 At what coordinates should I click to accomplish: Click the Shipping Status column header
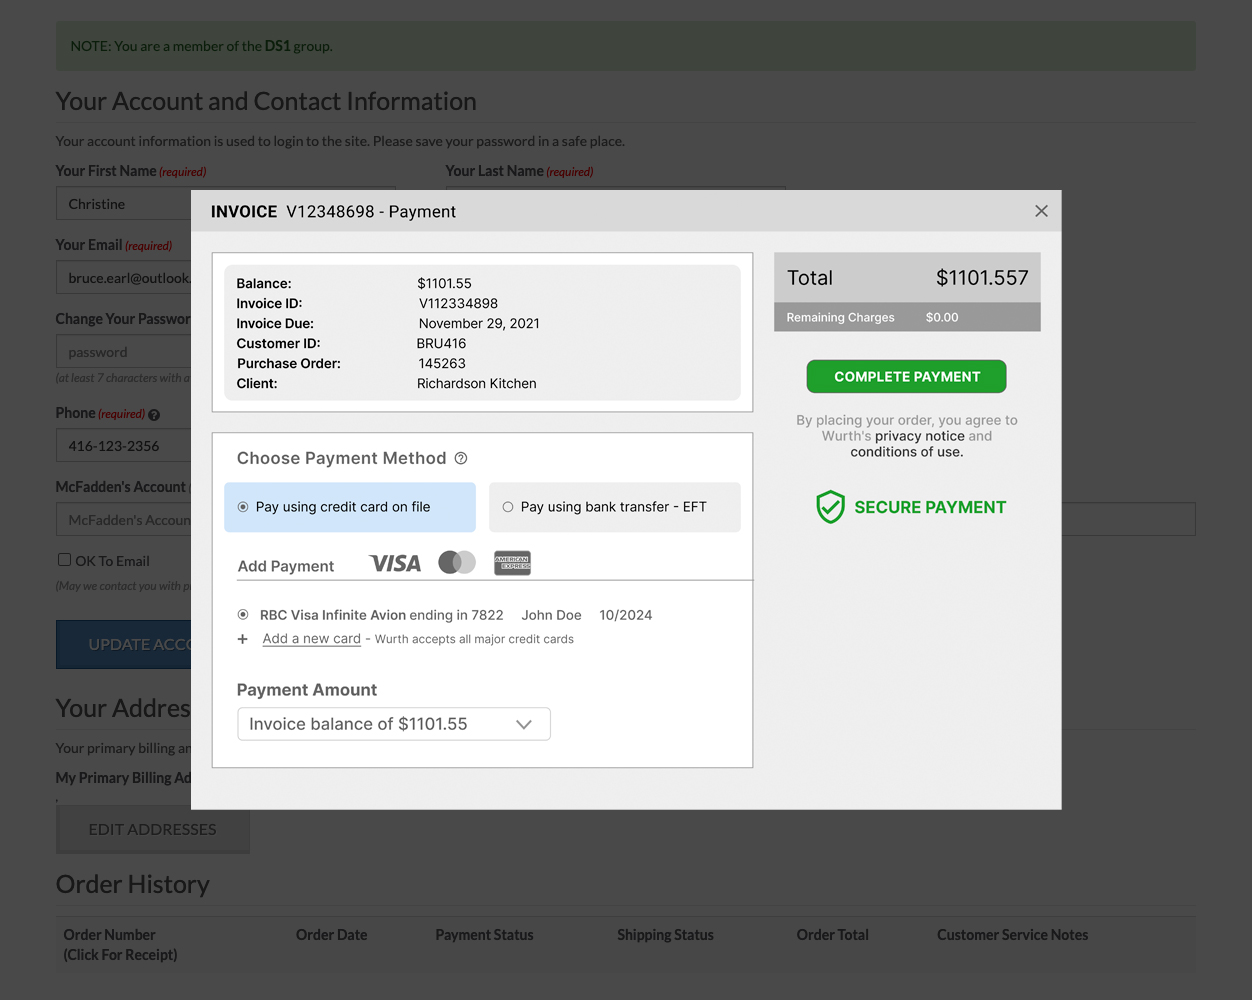pyautogui.click(x=665, y=935)
